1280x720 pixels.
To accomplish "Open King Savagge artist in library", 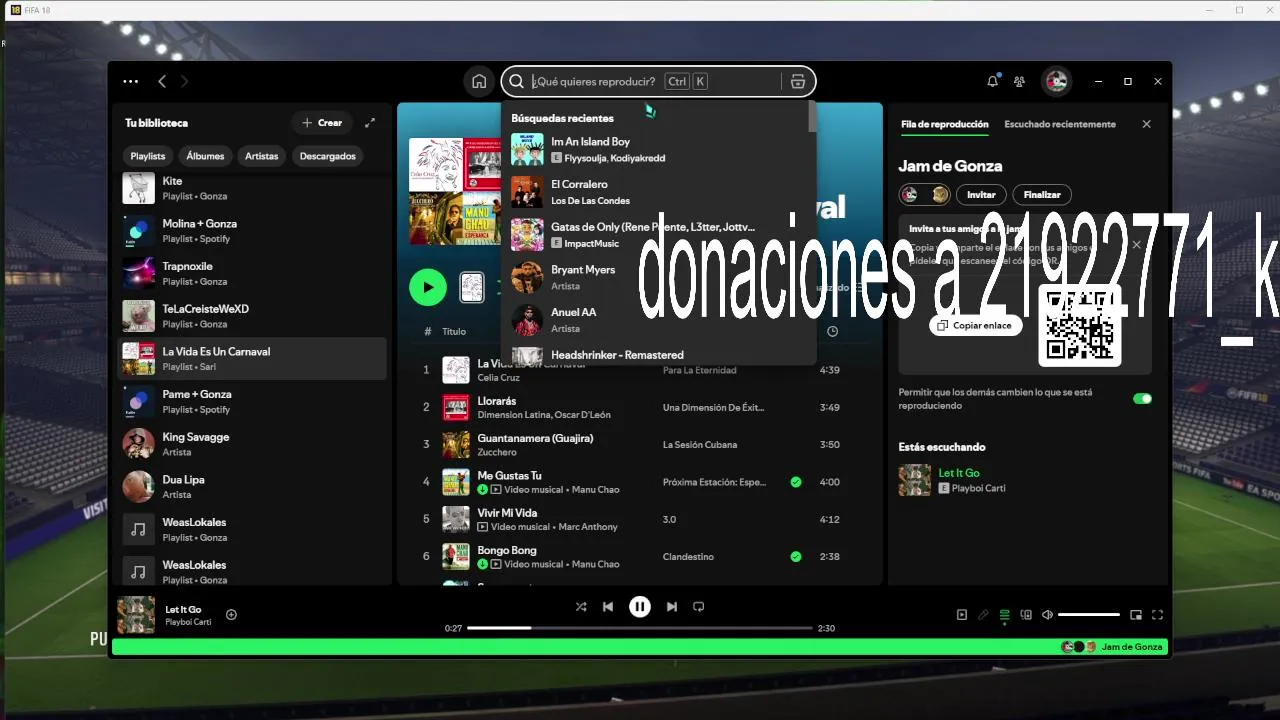I will (252, 444).
